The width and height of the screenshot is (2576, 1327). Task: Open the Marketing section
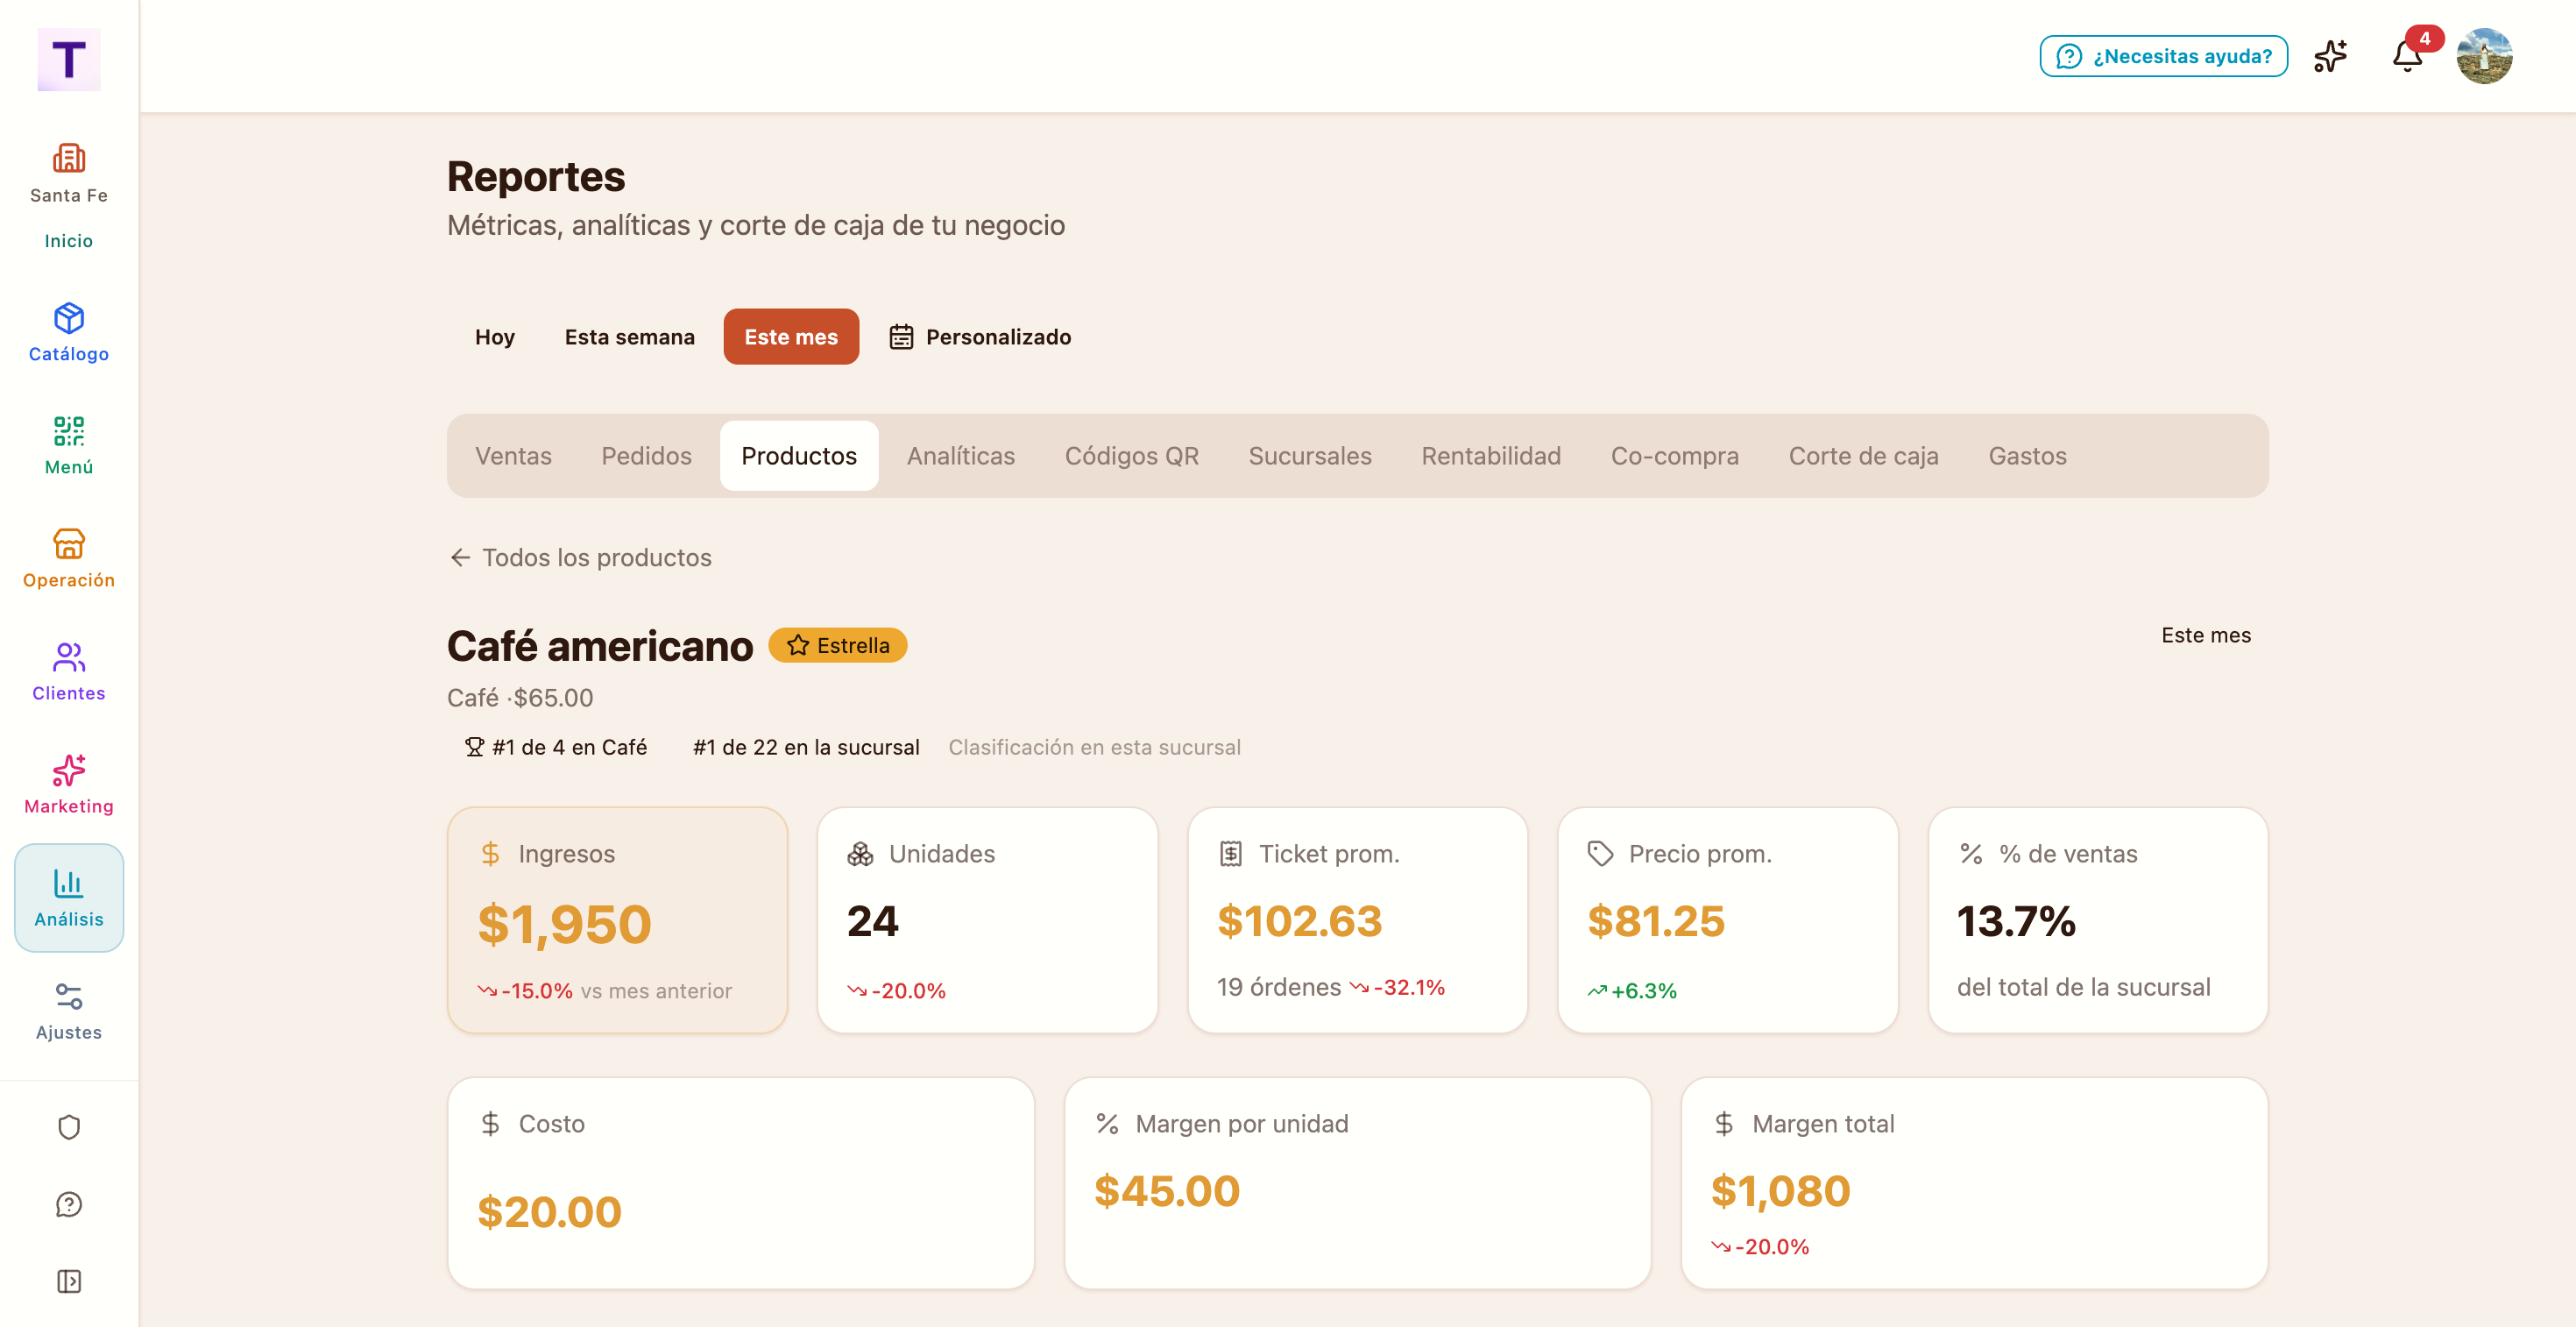(68, 785)
